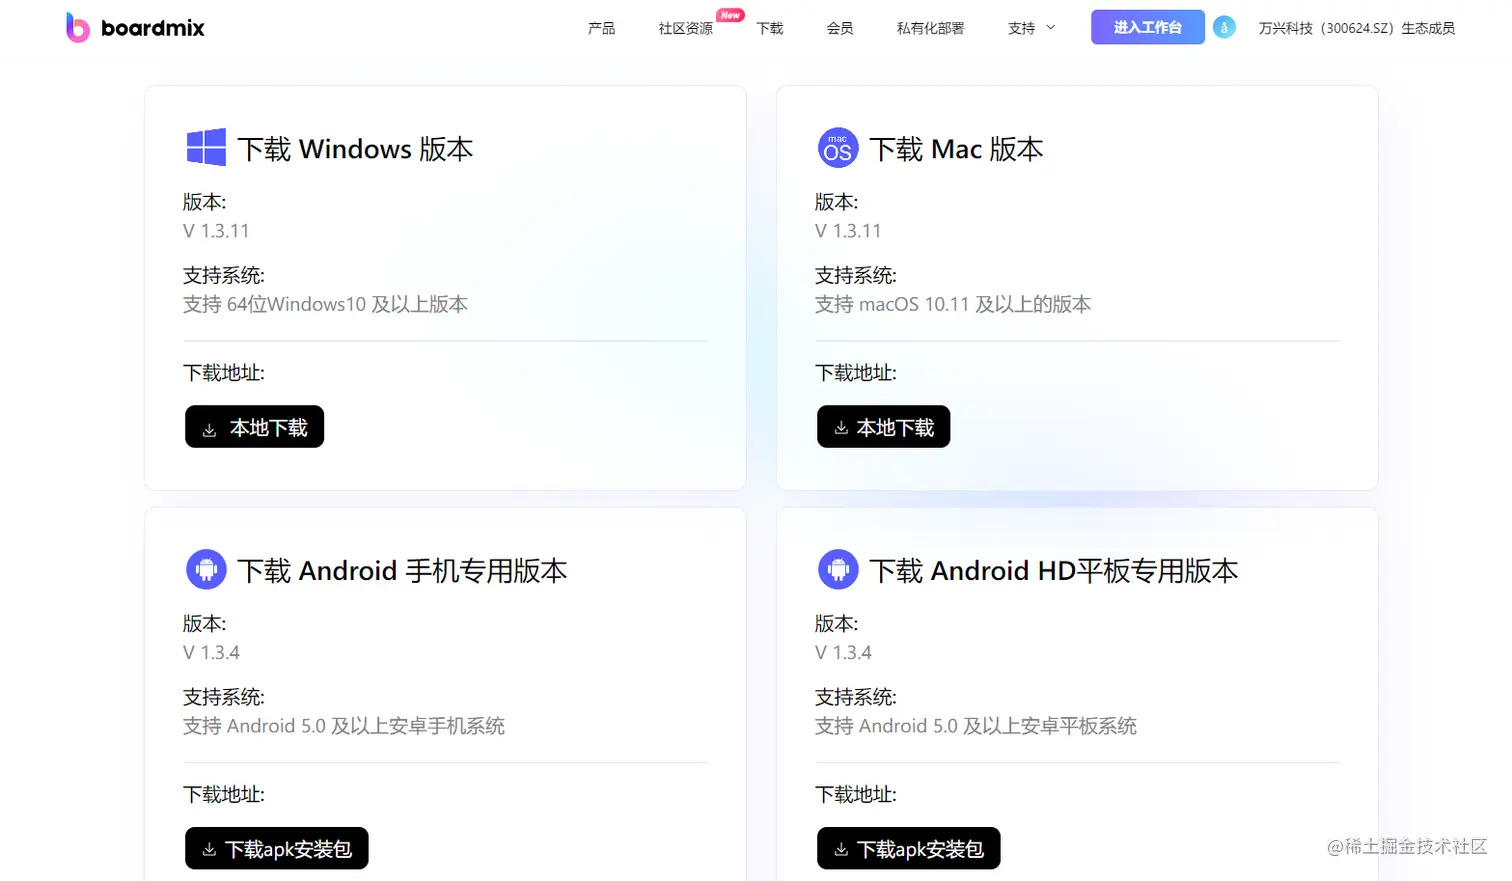Viewport: 1512px width, 881px height.
Task: Click the download arrow on Windows 本地下载 button
Action: (210, 427)
